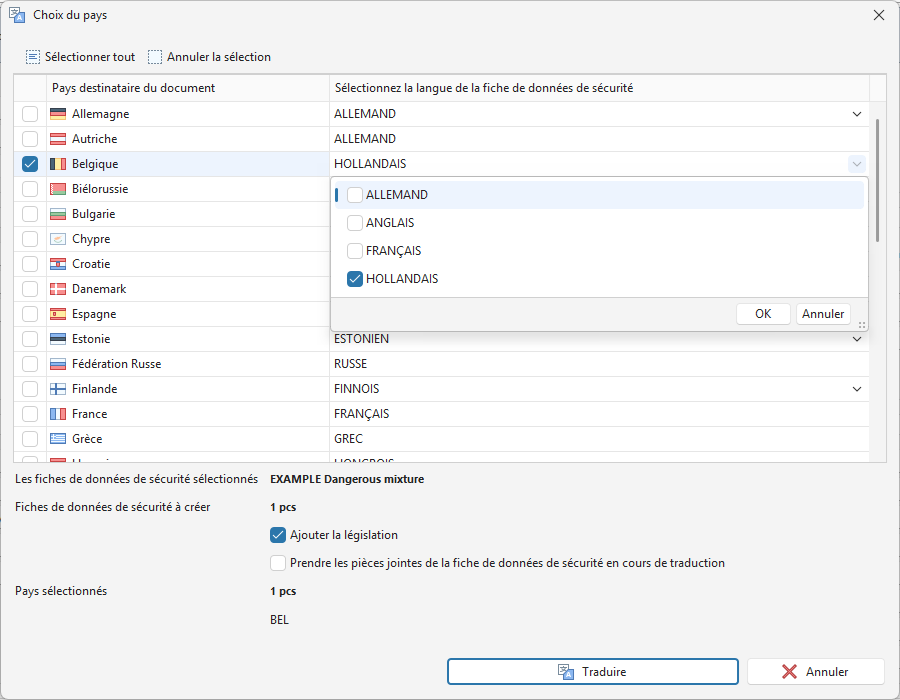Click the Denmark flag icon beside Danemark
This screenshot has height=700, width=900.
[58, 289]
